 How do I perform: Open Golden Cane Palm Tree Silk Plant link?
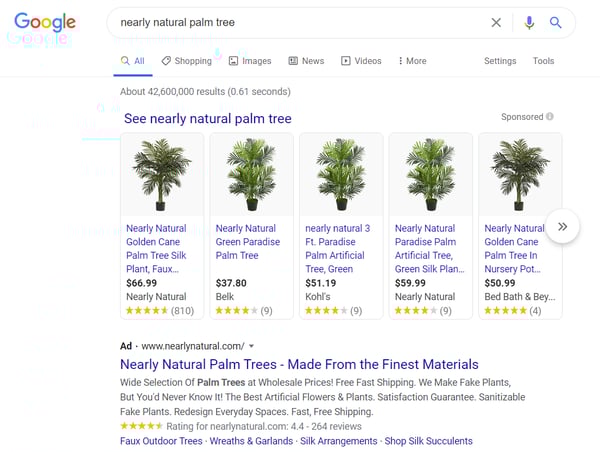[156, 249]
